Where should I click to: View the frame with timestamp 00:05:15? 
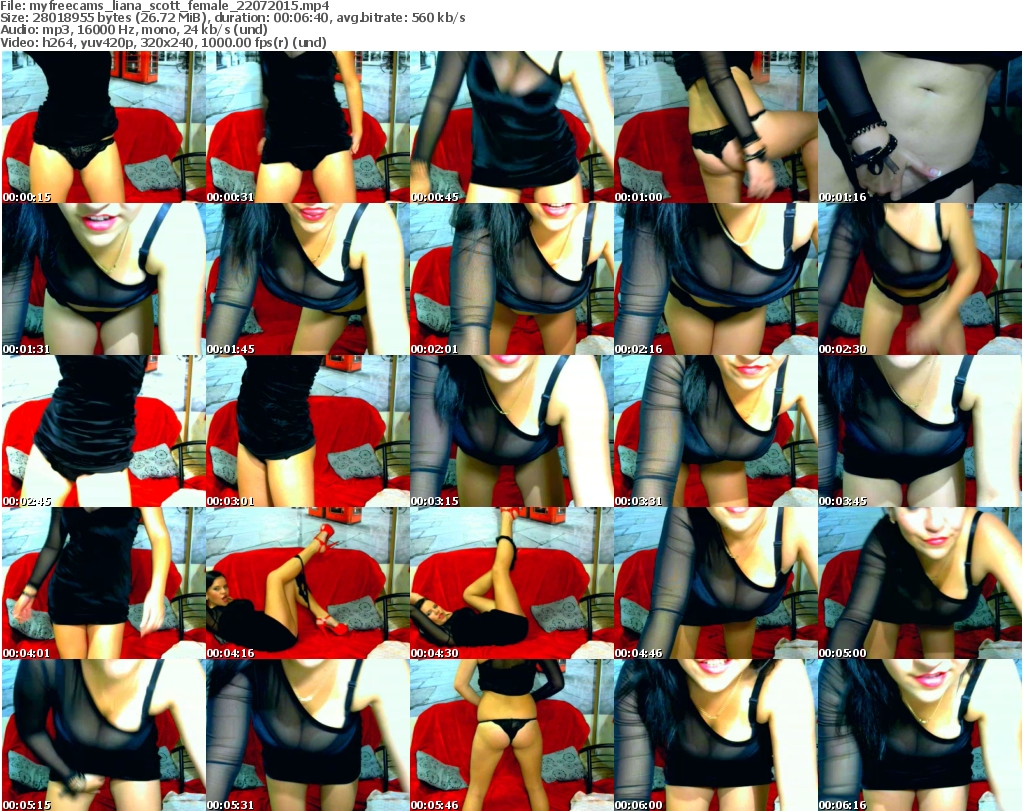click(x=104, y=735)
